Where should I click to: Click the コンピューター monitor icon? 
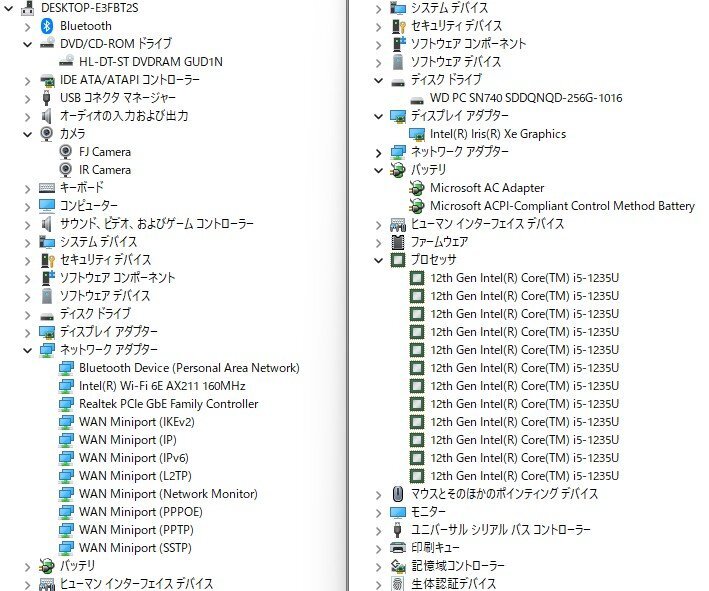[x=47, y=206]
